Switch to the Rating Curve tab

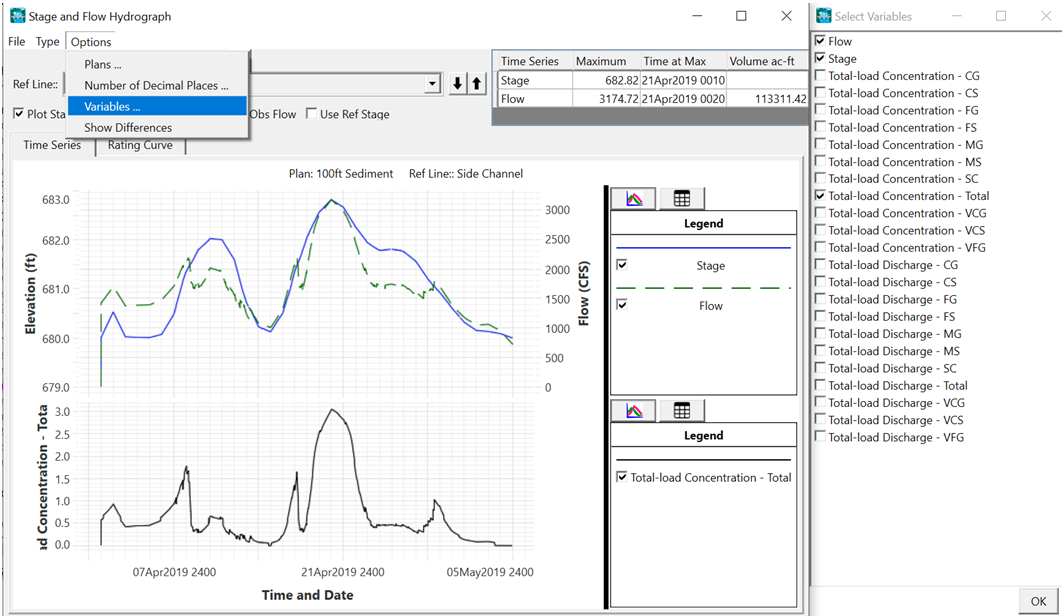pyautogui.click(x=140, y=145)
